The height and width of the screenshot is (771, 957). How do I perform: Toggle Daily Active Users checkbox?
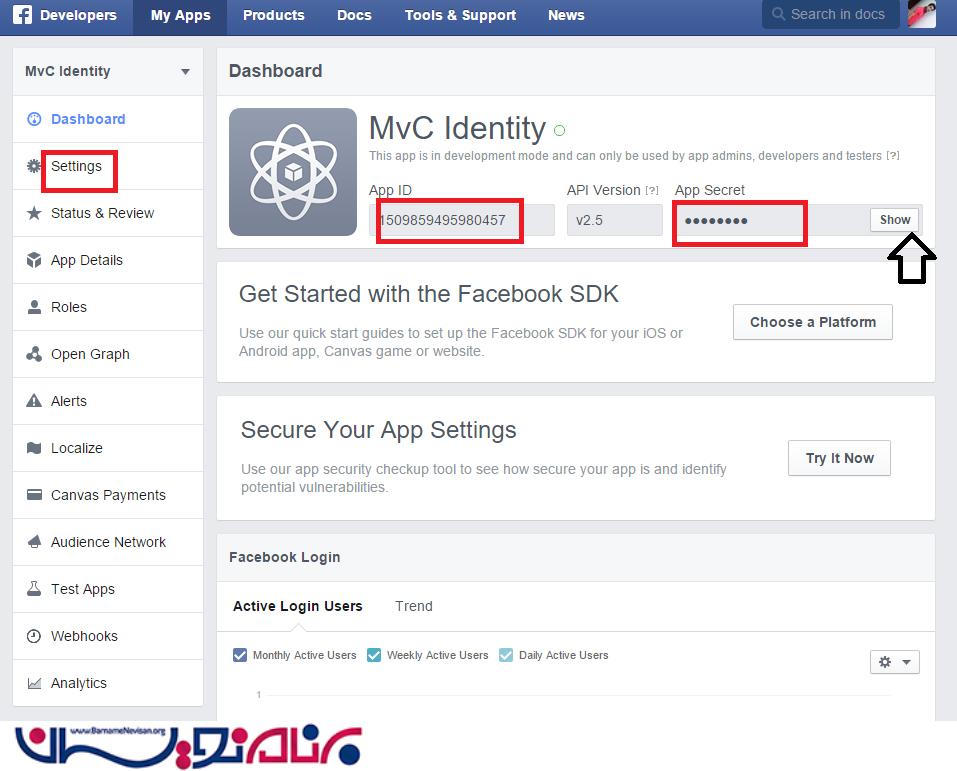pos(506,655)
